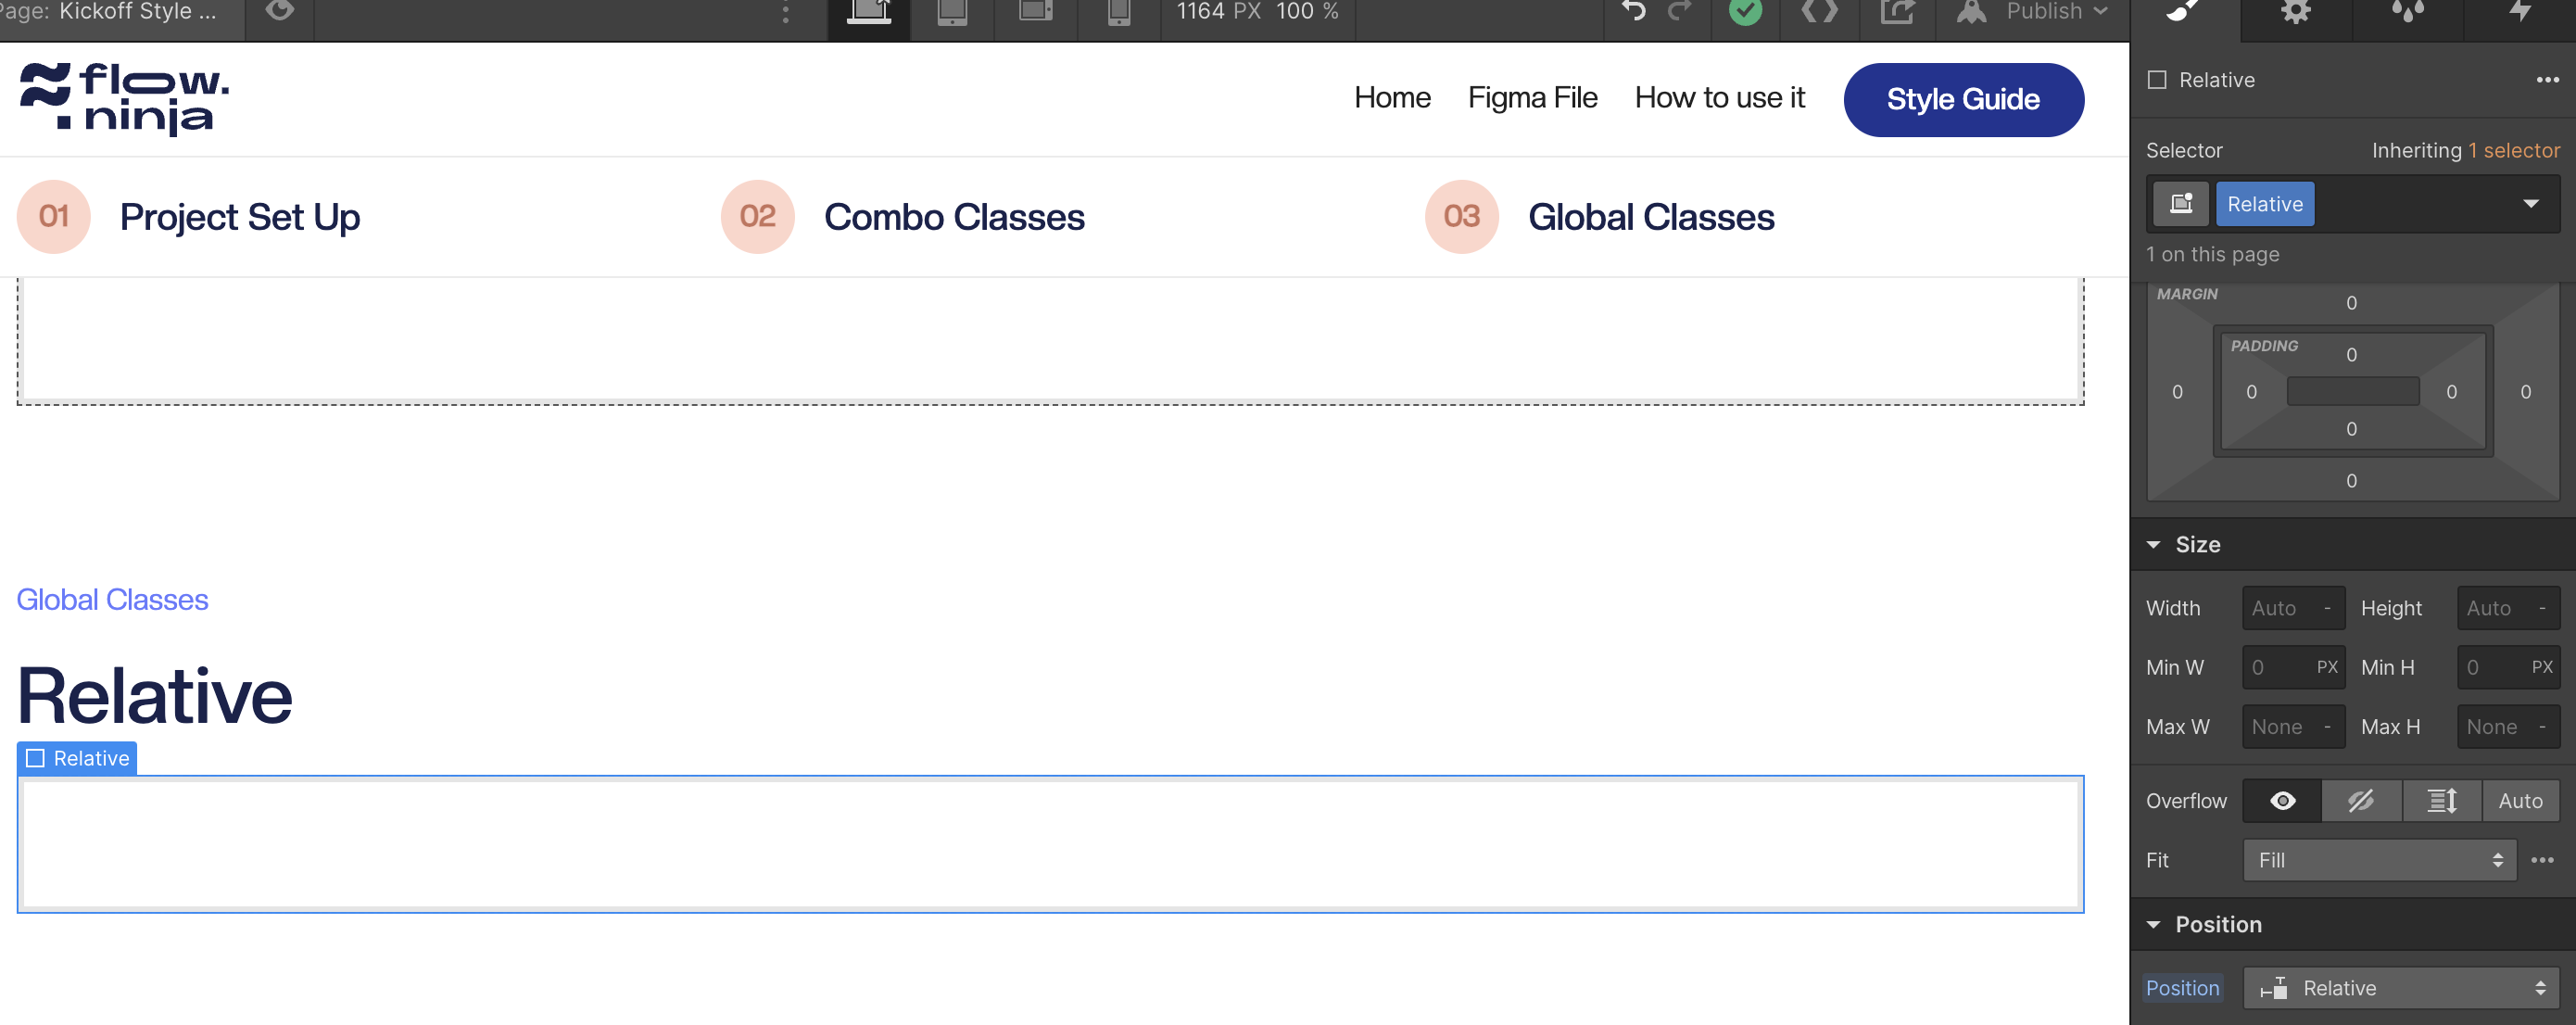The image size is (2576, 1025).
Task: Open the Inheriting 1 selector link
Action: point(2513,150)
